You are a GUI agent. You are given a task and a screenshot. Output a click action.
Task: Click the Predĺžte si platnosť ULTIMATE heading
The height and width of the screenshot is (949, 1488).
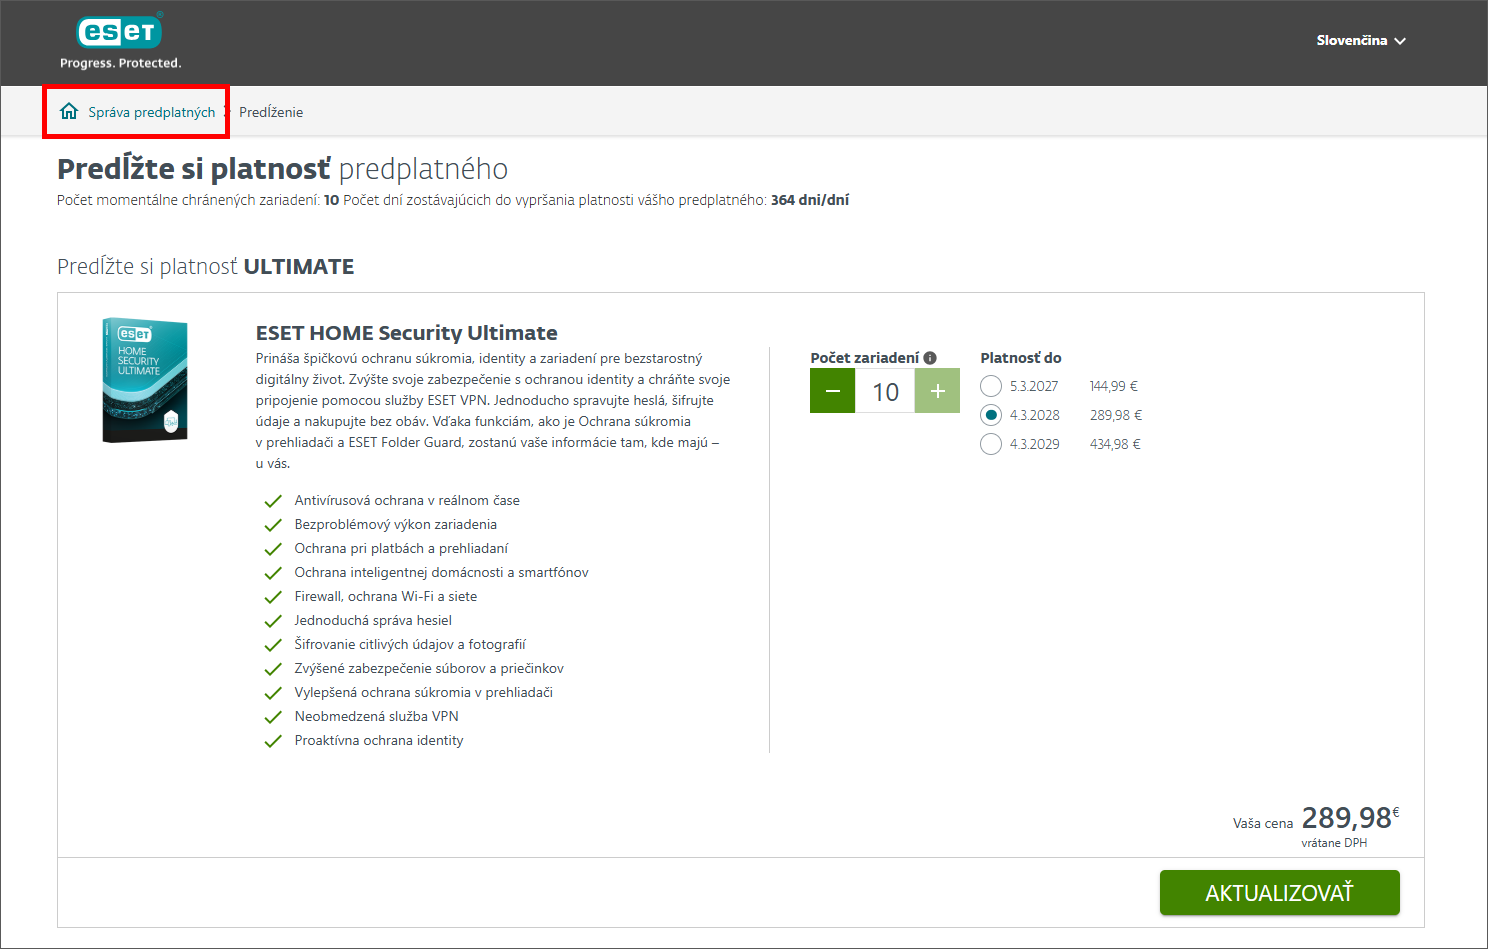click(206, 266)
